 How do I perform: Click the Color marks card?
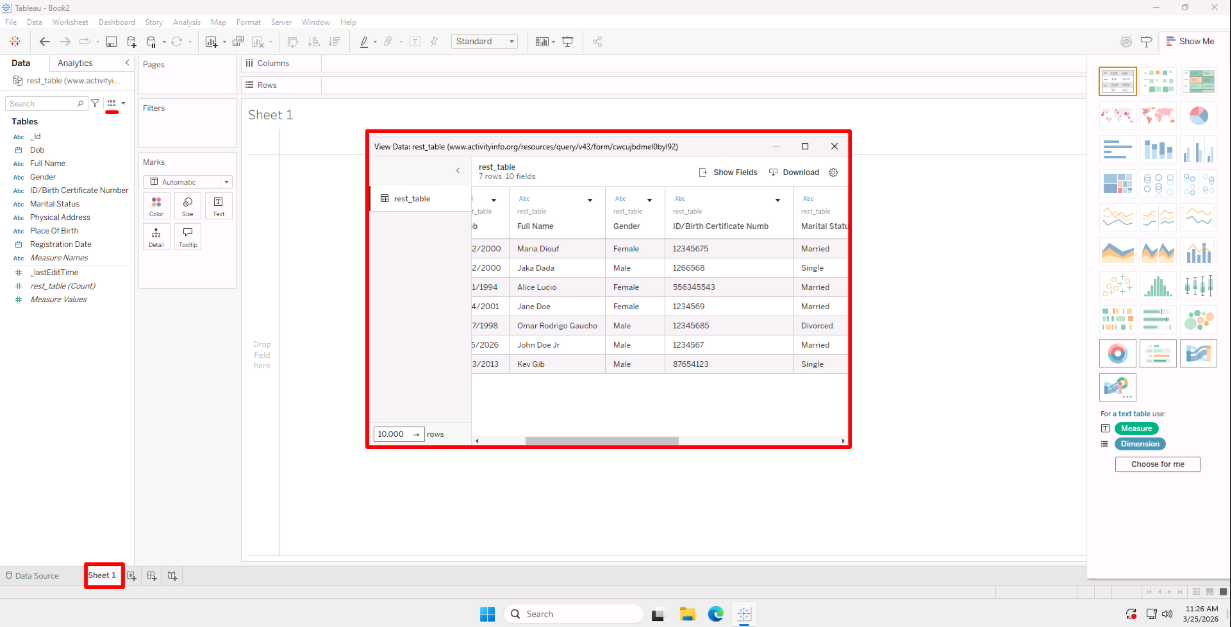pos(156,206)
